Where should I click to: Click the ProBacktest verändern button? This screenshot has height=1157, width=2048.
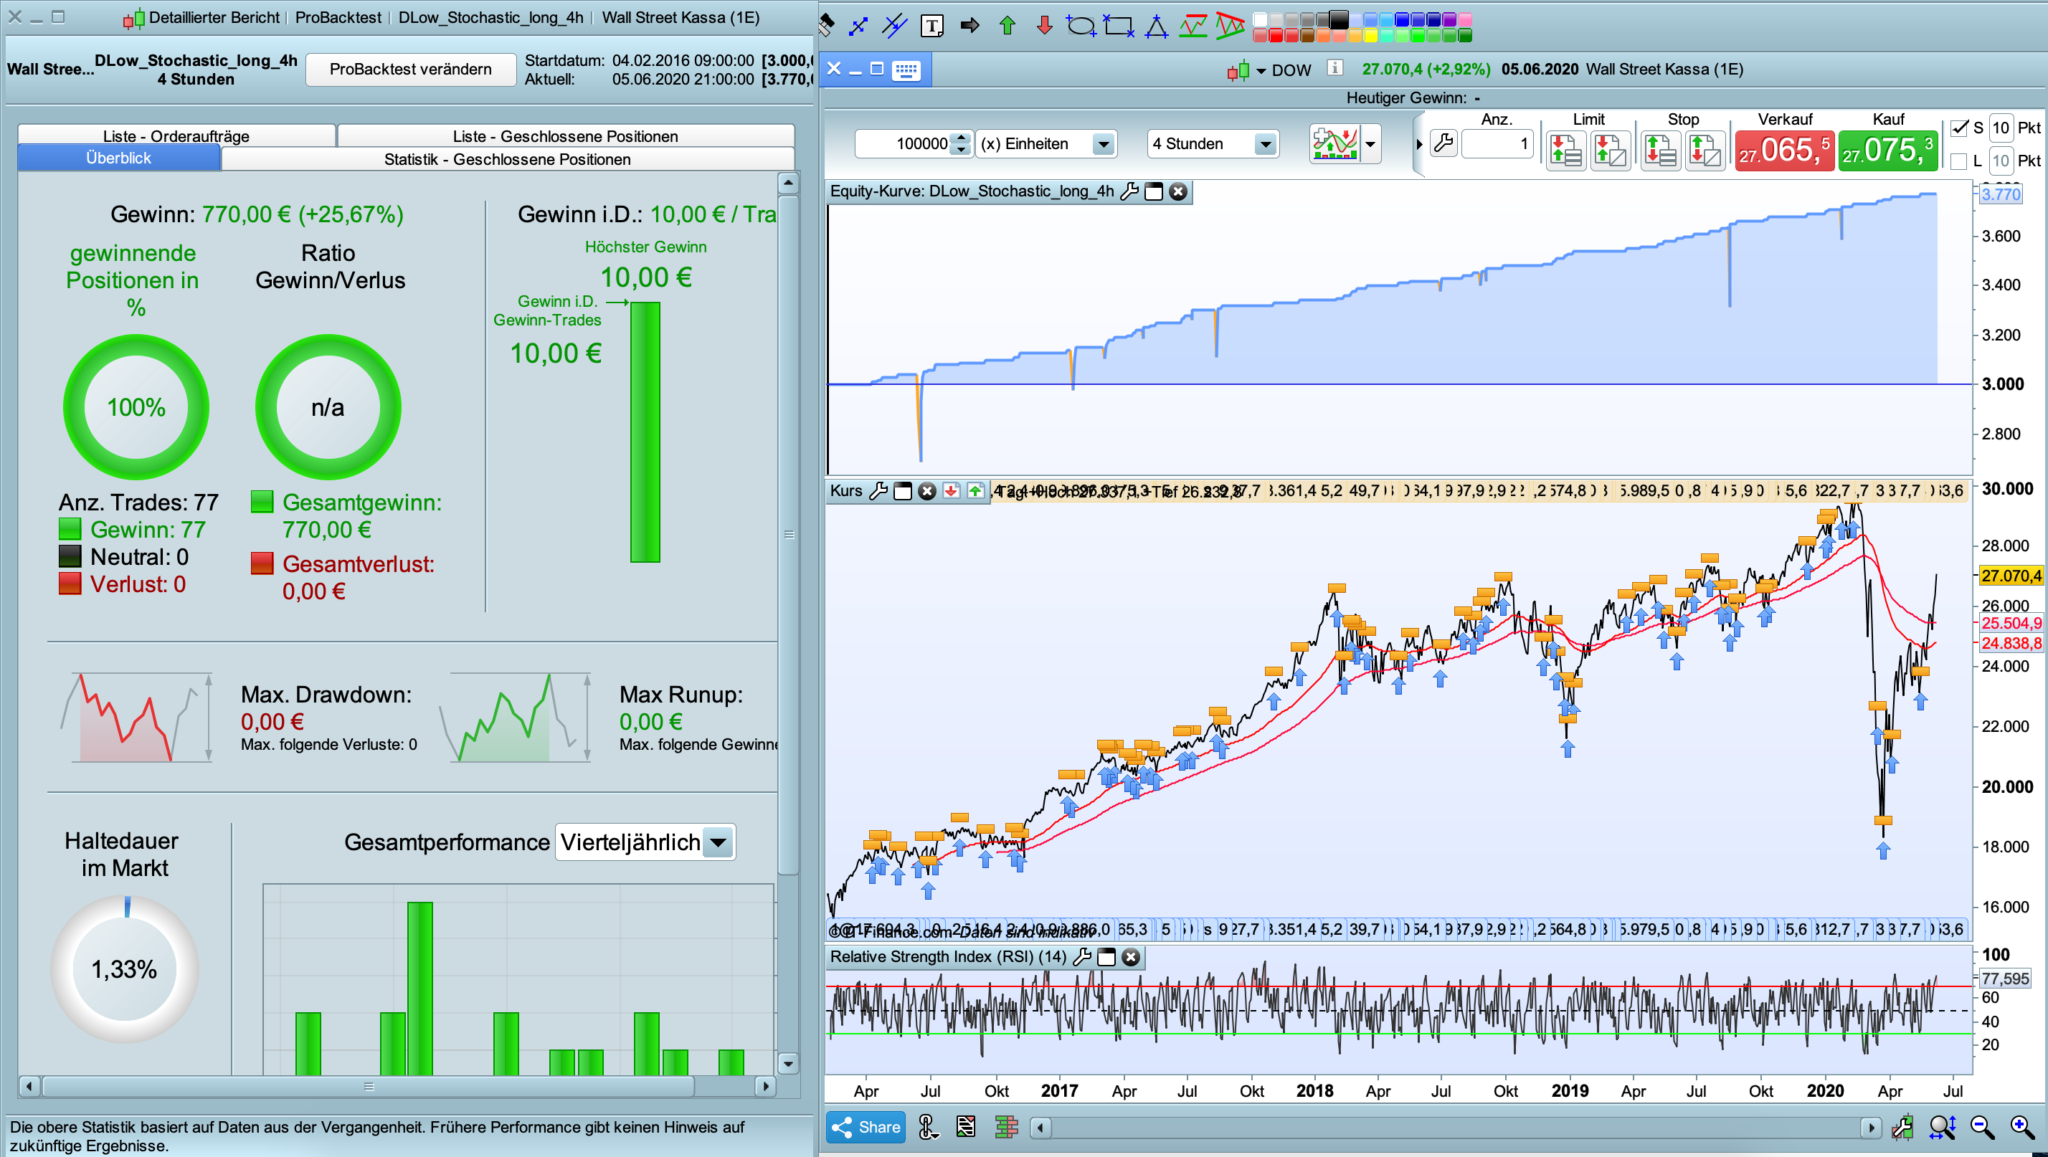[x=411, y=69]
